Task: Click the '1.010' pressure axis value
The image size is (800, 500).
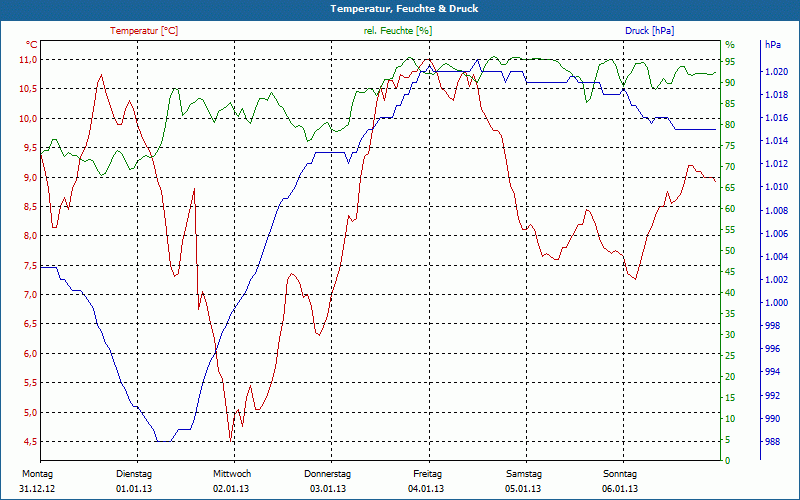Action: coord(776,187)
